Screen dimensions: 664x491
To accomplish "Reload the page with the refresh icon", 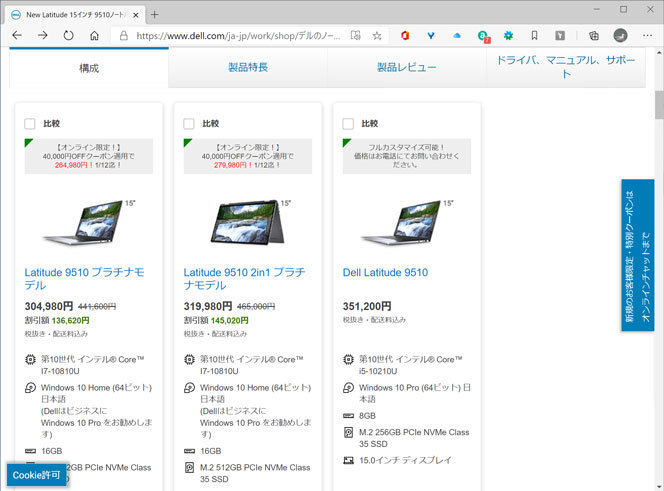I will (x=68, y=36).
